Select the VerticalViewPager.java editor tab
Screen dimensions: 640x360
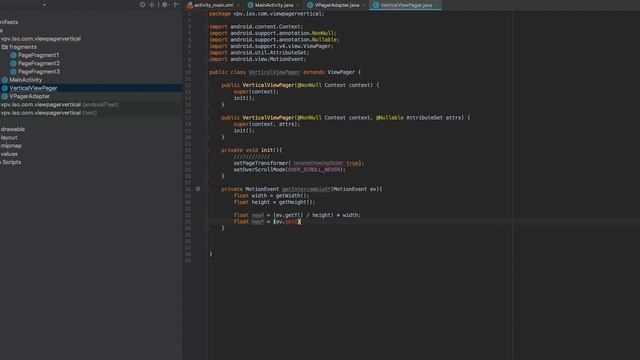pos(406,5)
